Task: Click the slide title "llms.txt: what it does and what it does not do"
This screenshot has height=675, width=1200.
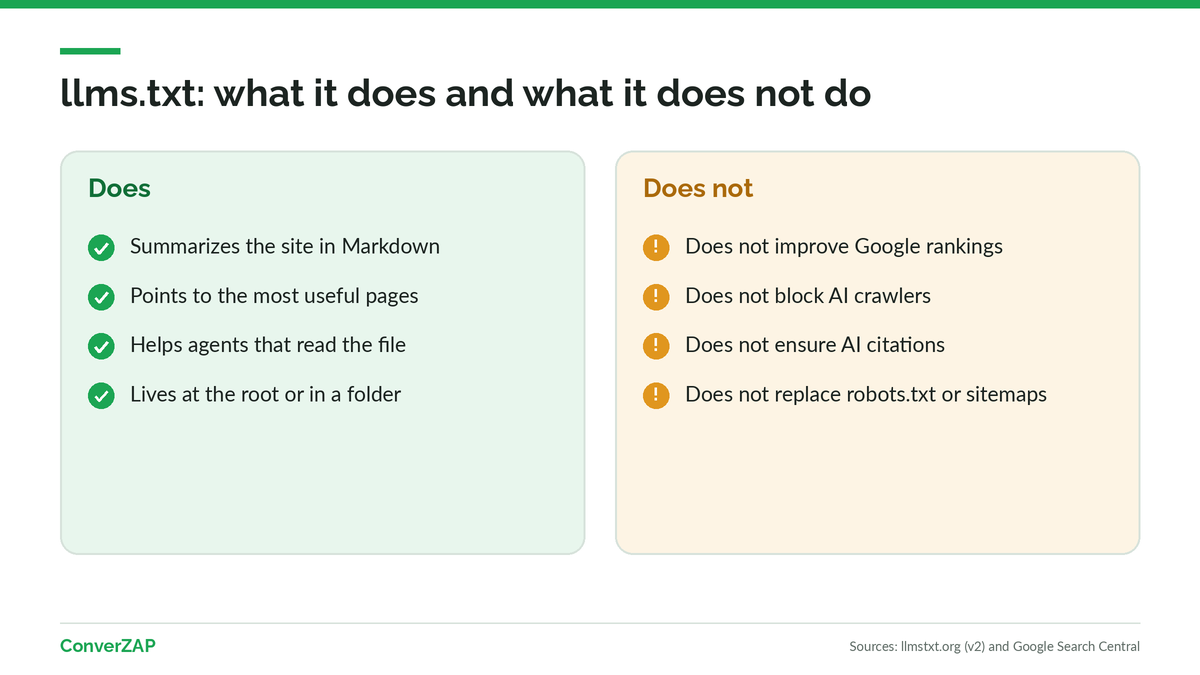Action: [x=465, y=94]
